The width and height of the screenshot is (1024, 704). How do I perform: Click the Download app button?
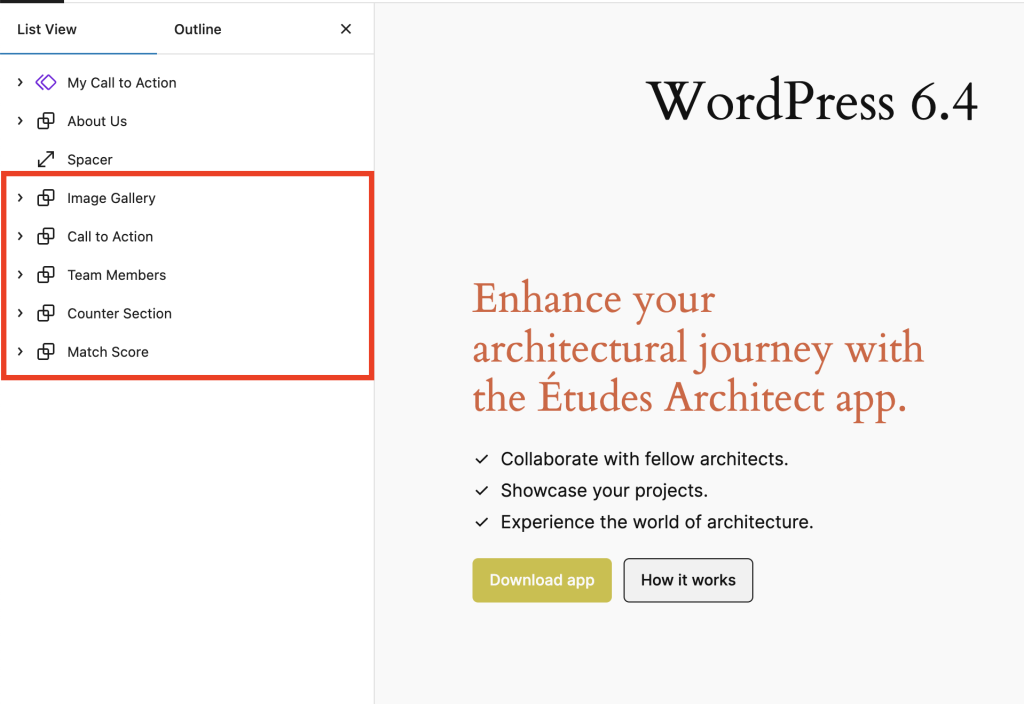[x=542, y=580]
